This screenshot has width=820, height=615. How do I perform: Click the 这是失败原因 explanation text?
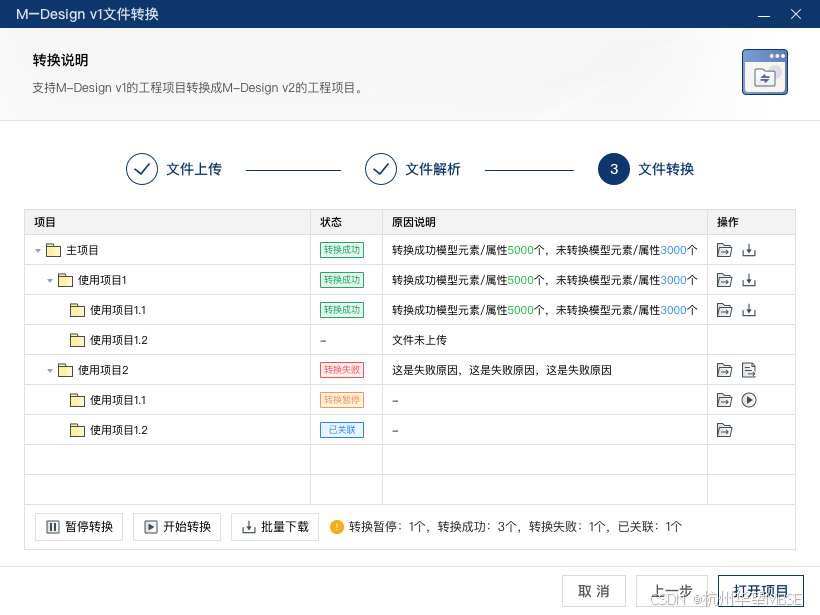pyautogui.click(x=502, y=370)
